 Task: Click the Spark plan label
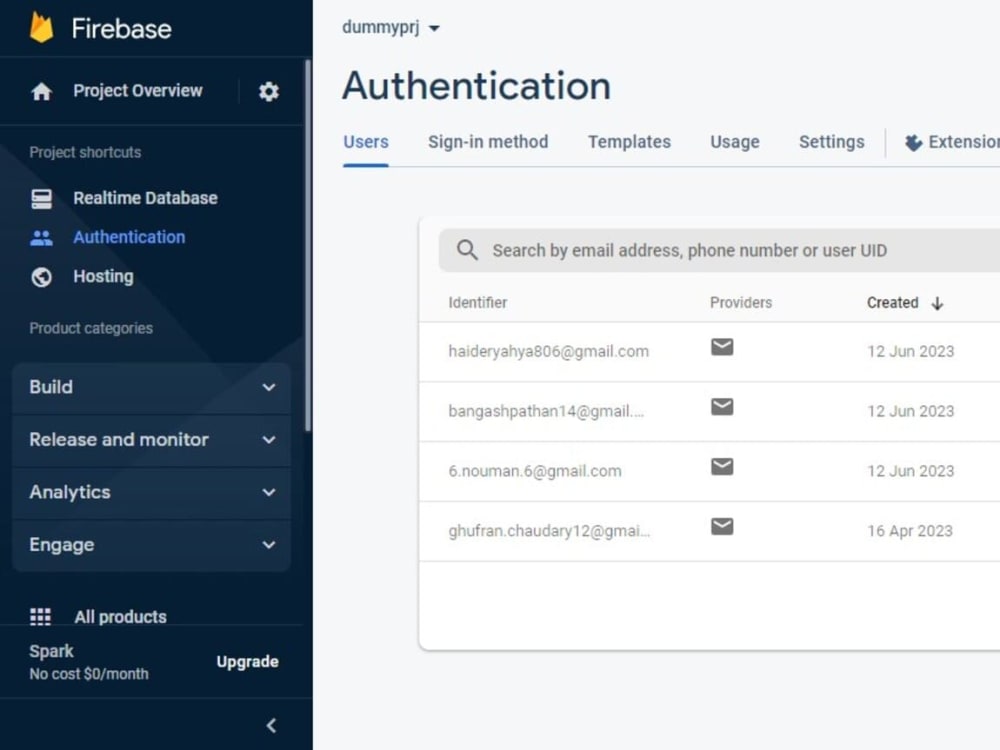pos(51,651)
